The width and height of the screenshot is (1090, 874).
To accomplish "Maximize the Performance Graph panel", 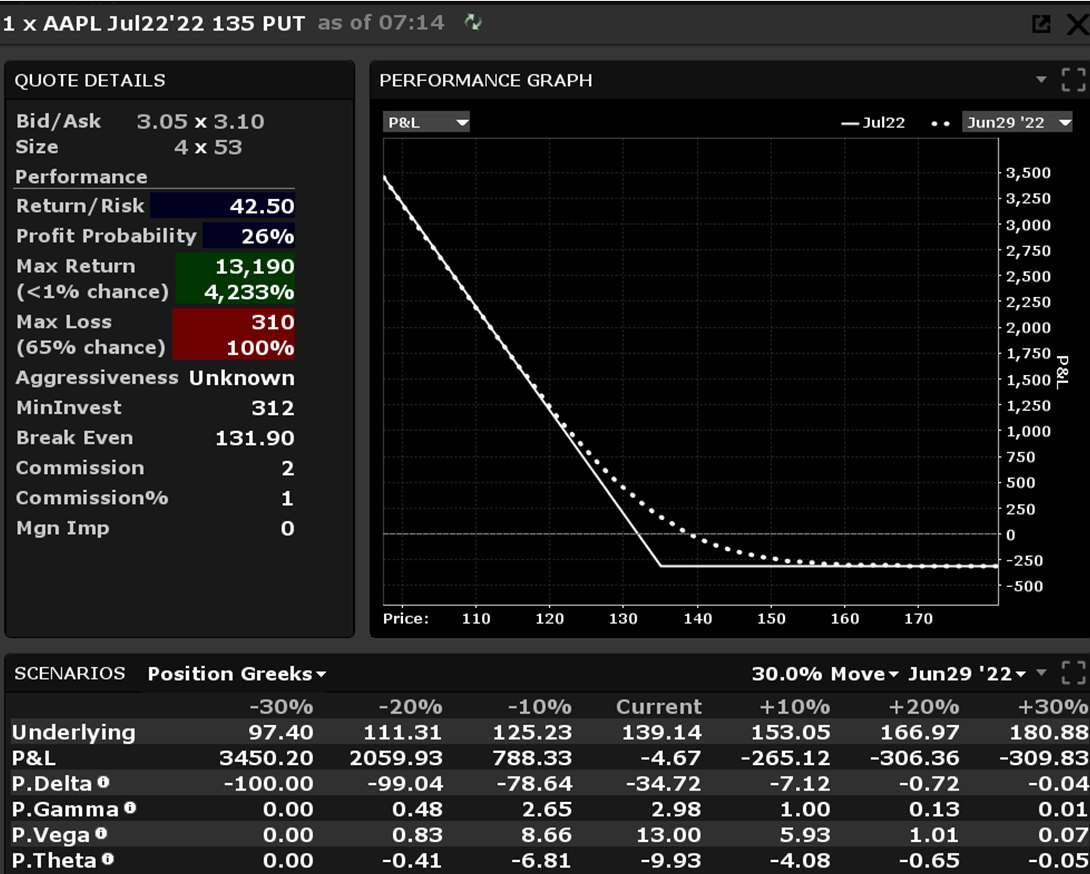I will click(x=1073, y=80).
